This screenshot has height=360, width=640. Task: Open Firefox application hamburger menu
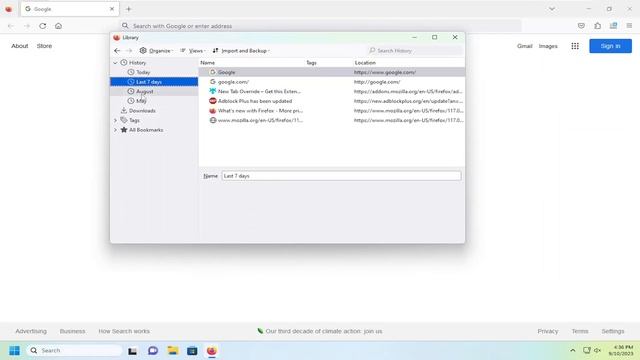click(x=629, y=26)
